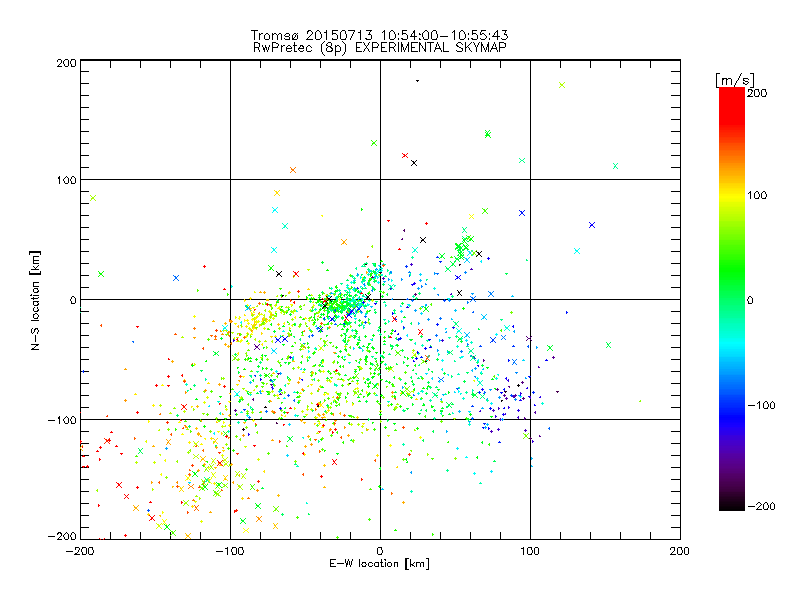800x600 pixels.
Task: Click the colorbar tick label '-200'
Action: [761, 506]
